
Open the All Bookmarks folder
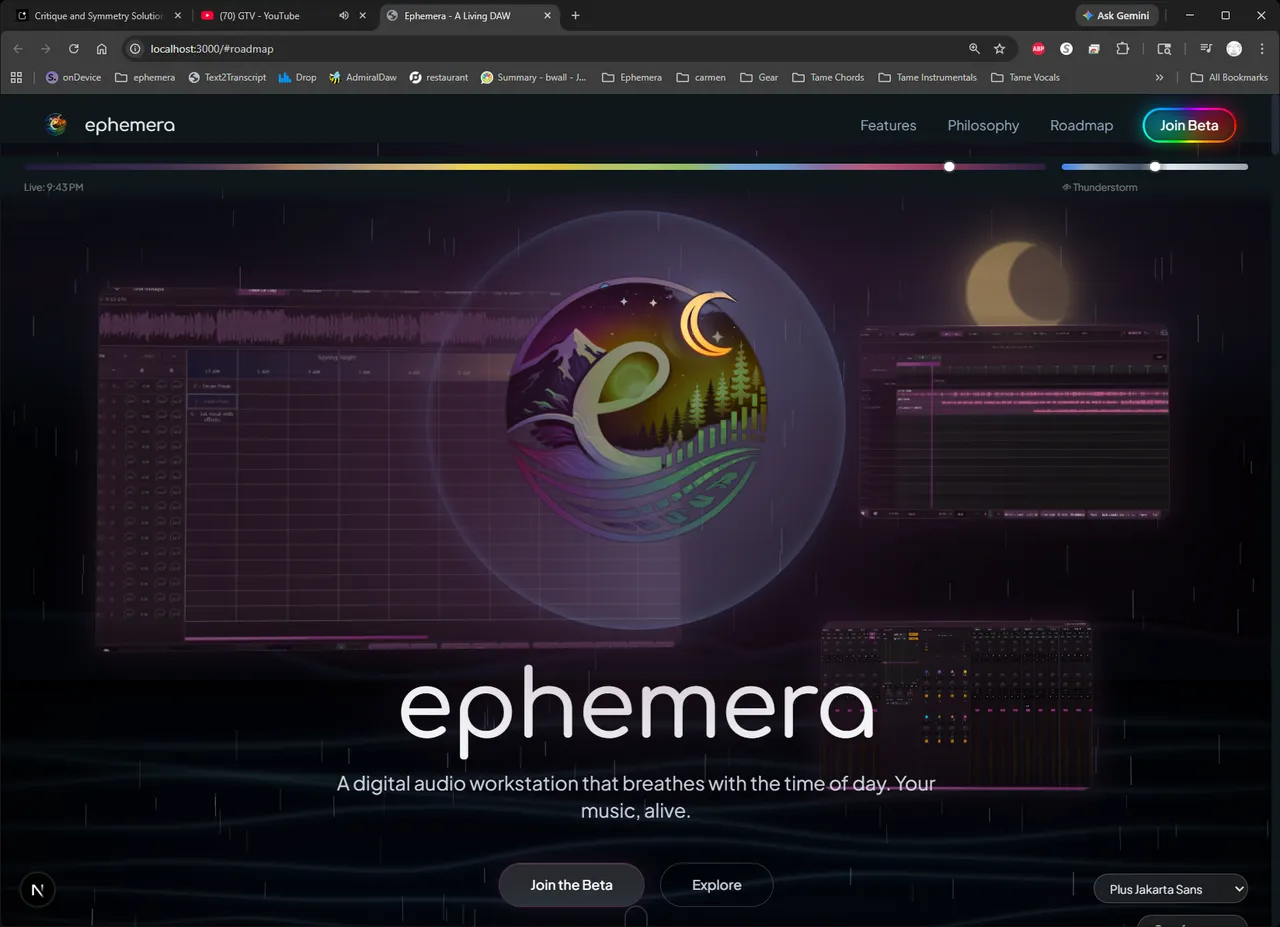(1229, 77)
